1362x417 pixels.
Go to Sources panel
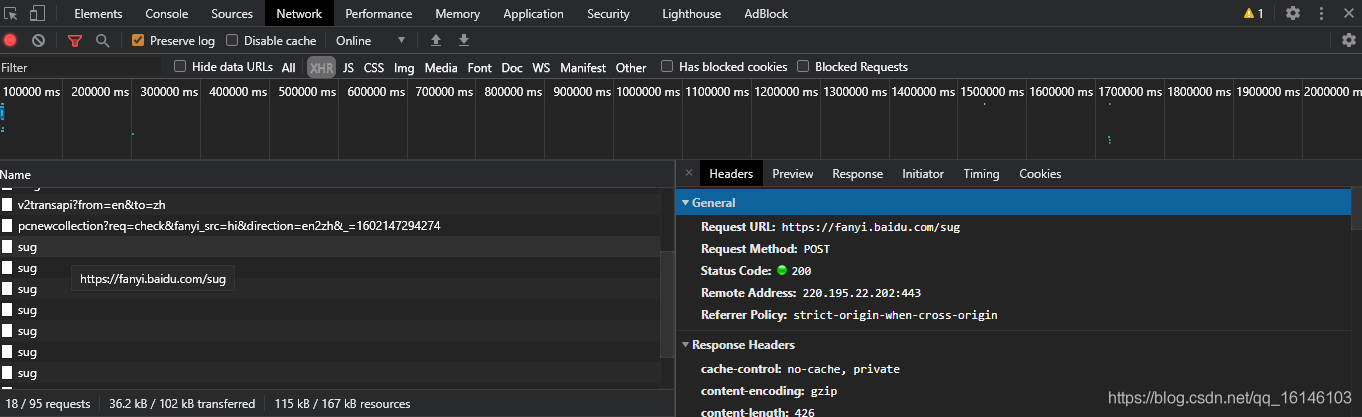click(232, 14)
